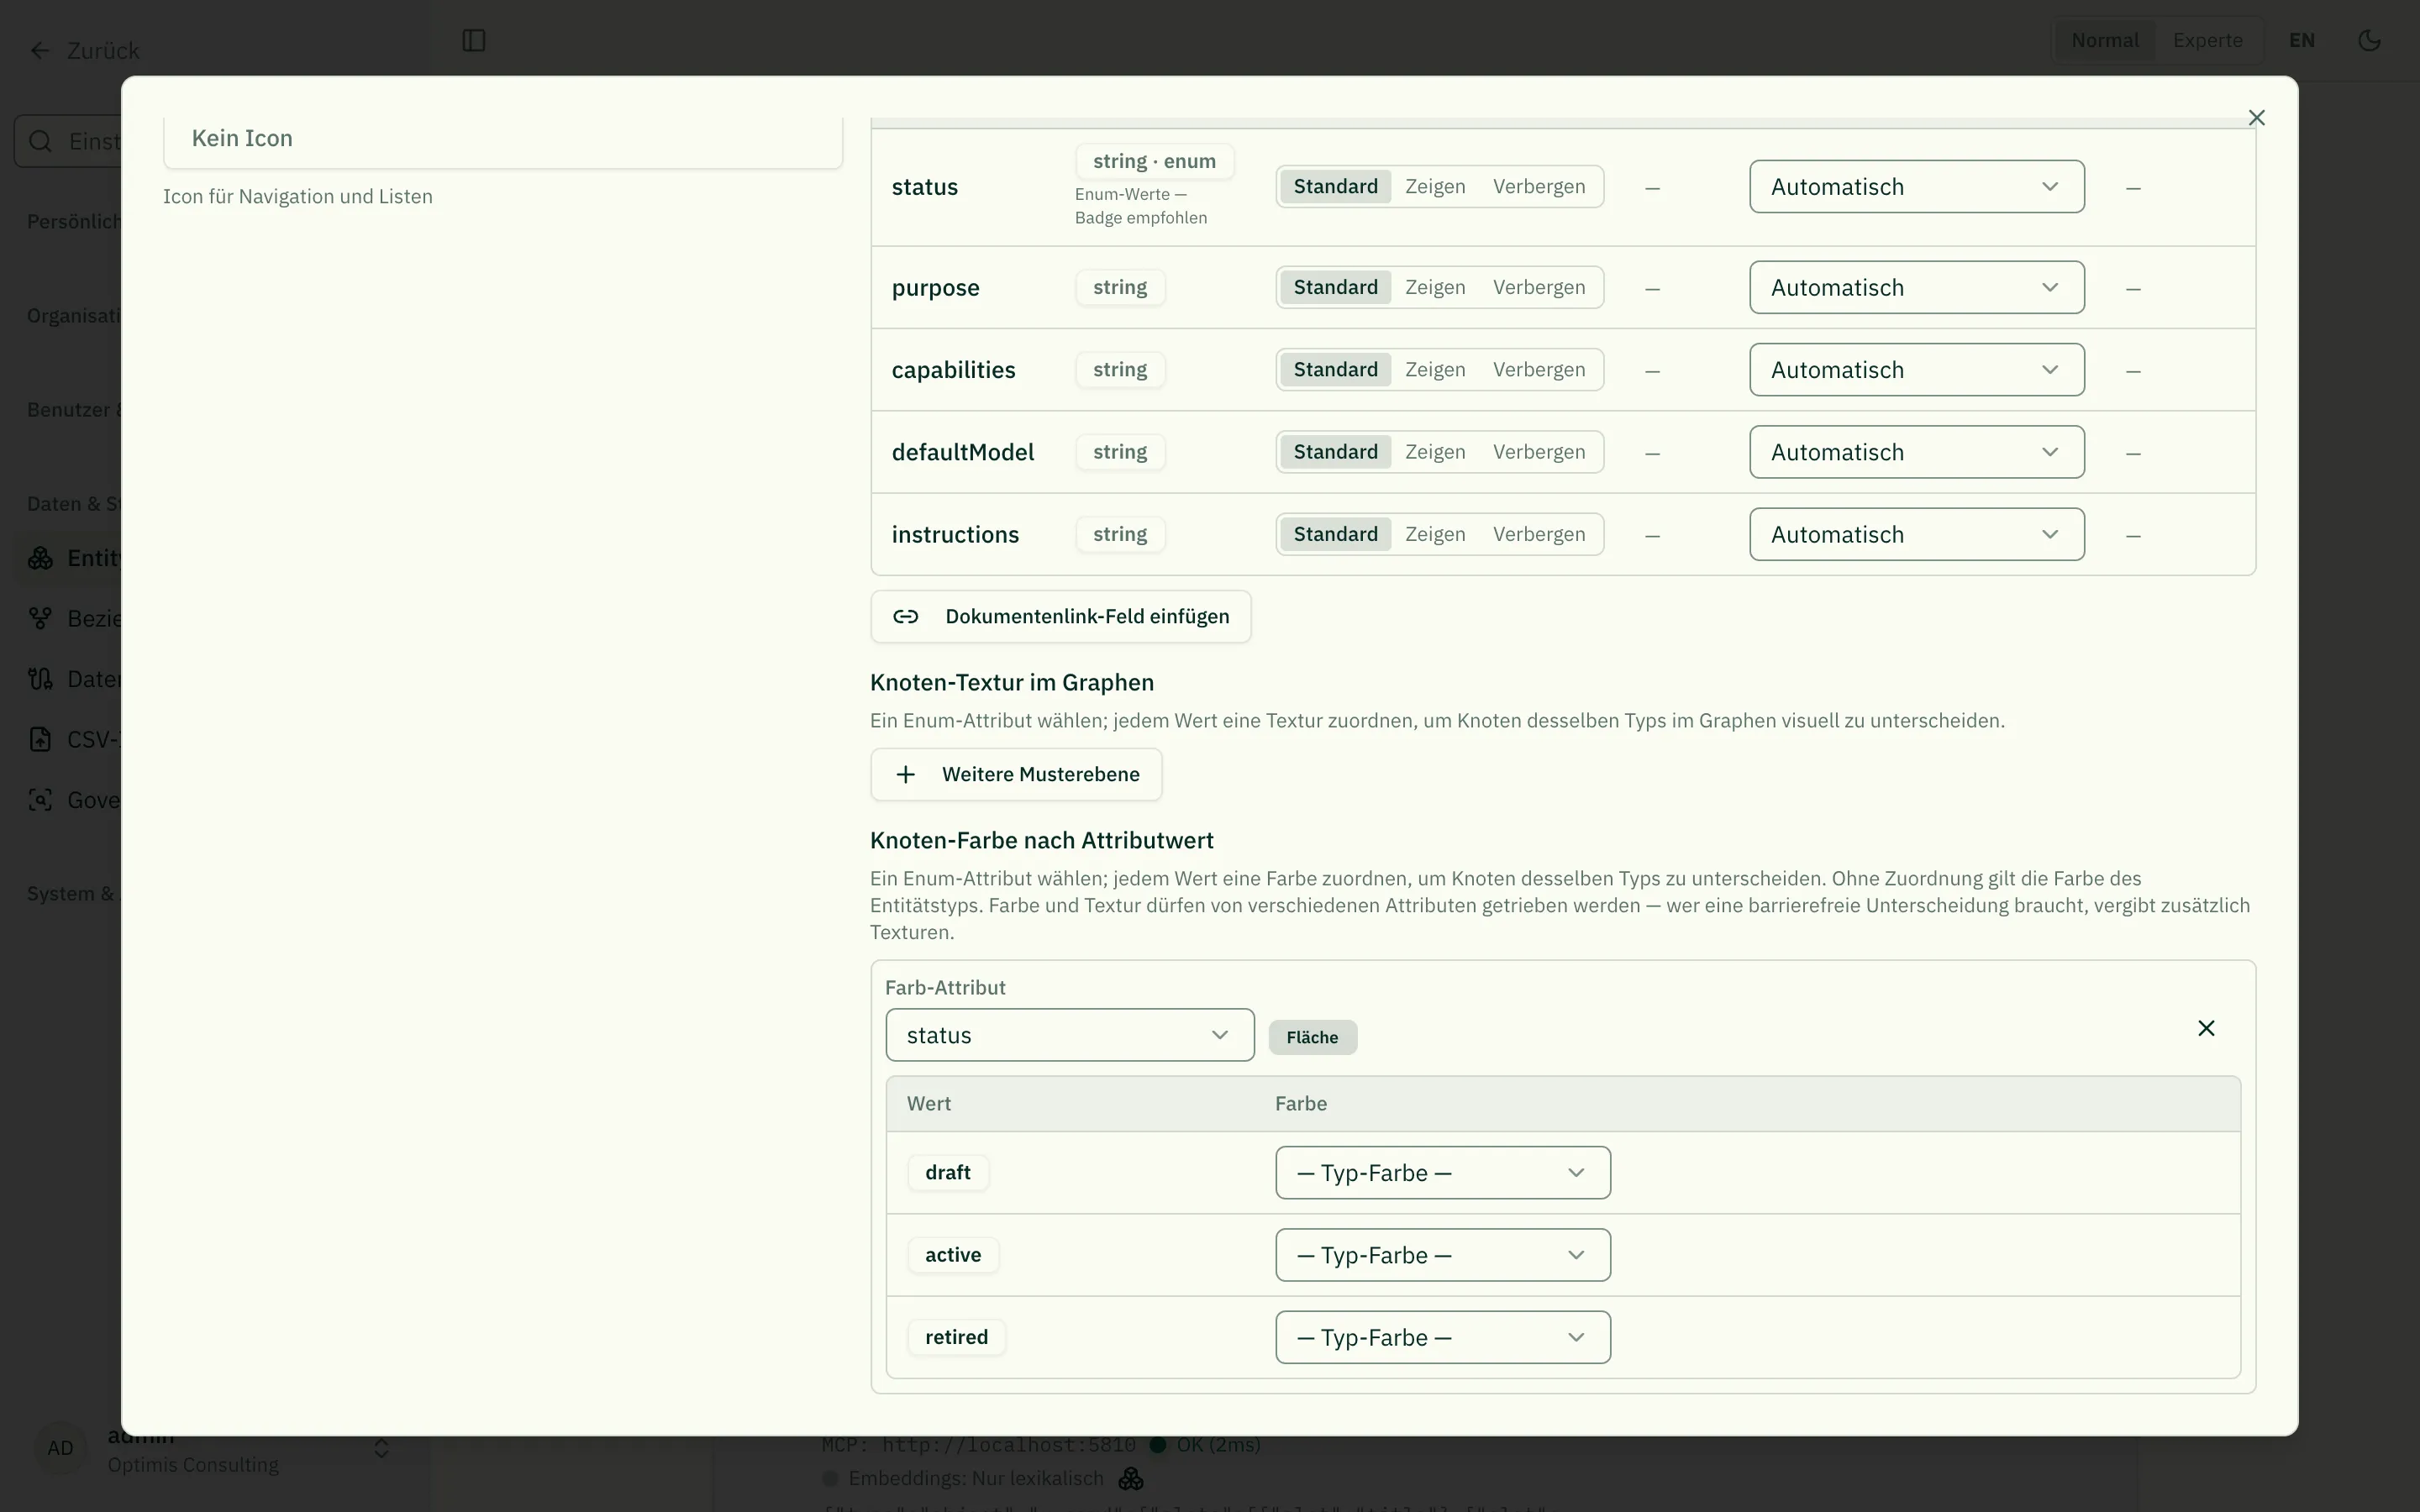Open the Typ-Farbe dropdown for active
The height and width of the screenshot is (1512, 2420).
point(1442,1255)
